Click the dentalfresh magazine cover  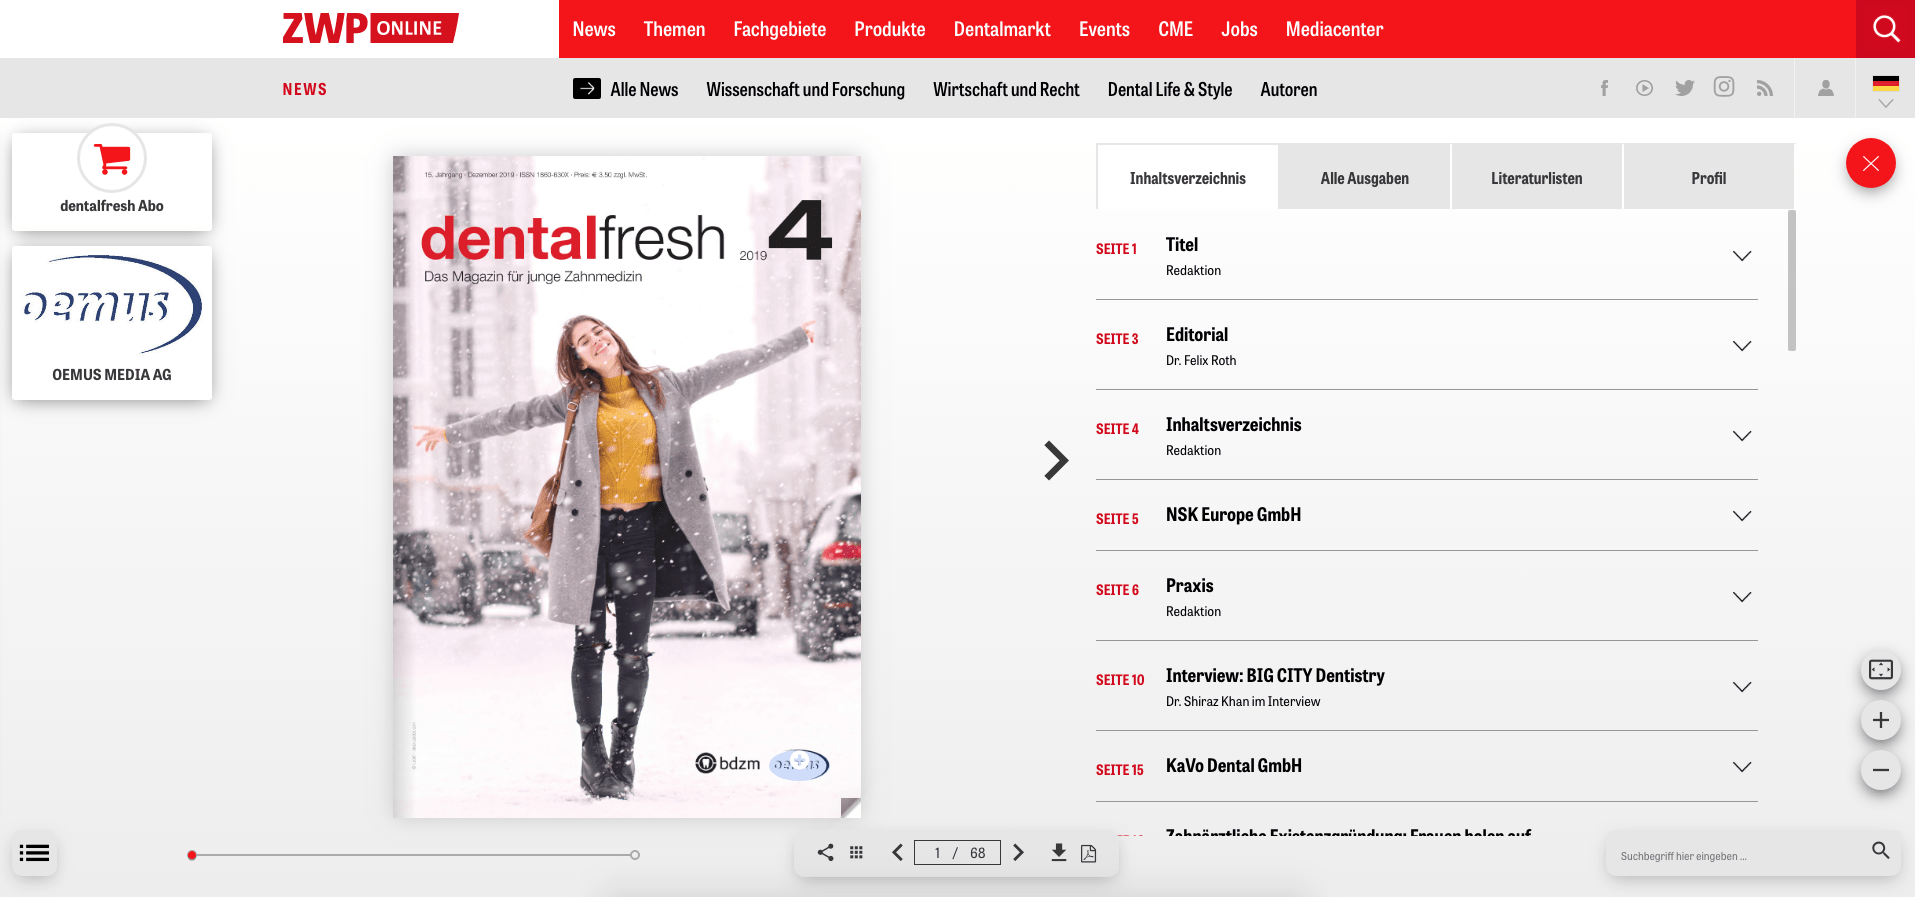[x=627, y=487]
